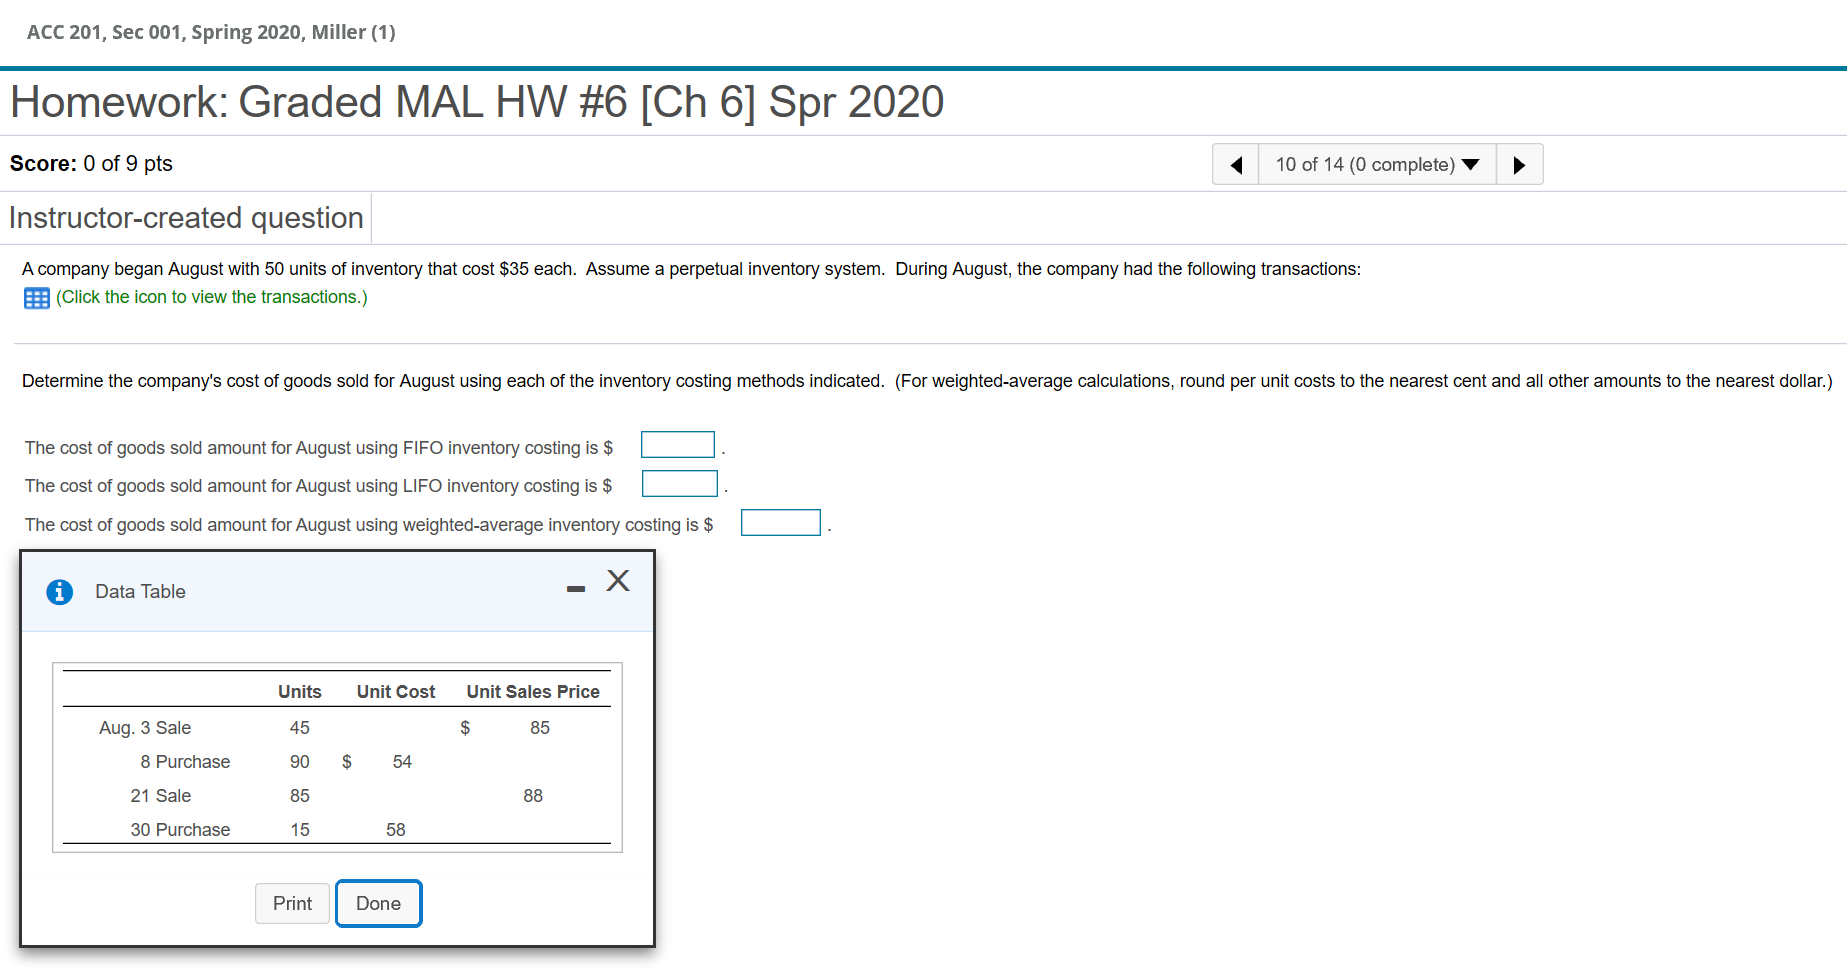1847x980 pixels.
Task: Open the transactions via the green link text
Action: 211,297
